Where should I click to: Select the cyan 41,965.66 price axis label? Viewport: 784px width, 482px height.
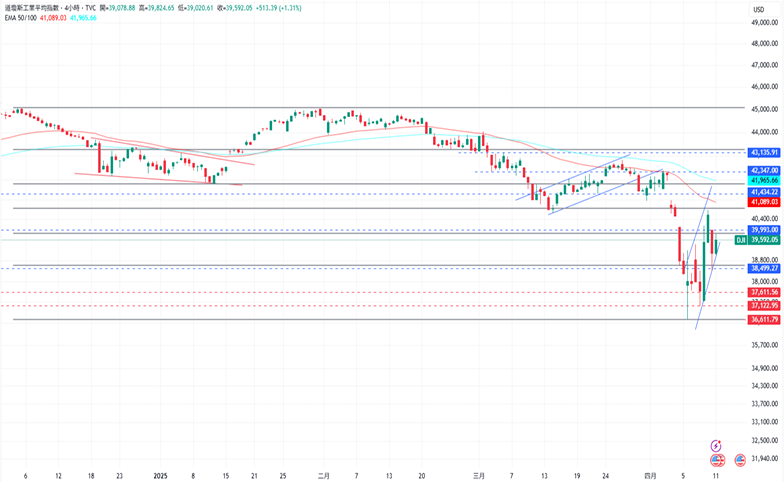click(x=764, y=180)
